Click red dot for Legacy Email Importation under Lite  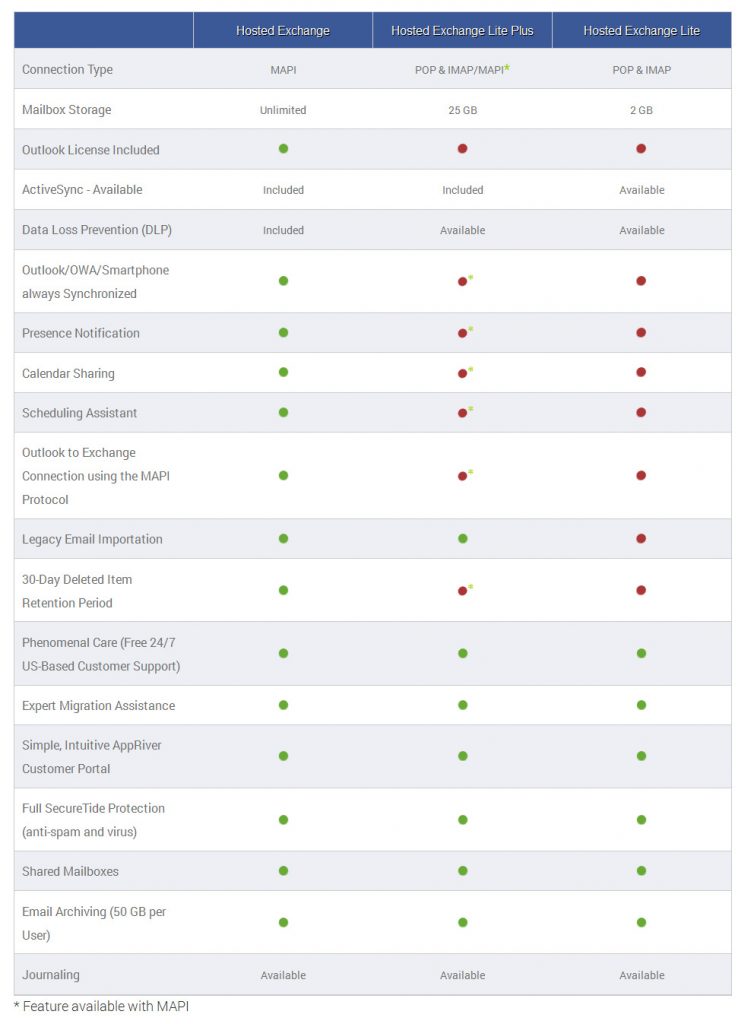641,539
